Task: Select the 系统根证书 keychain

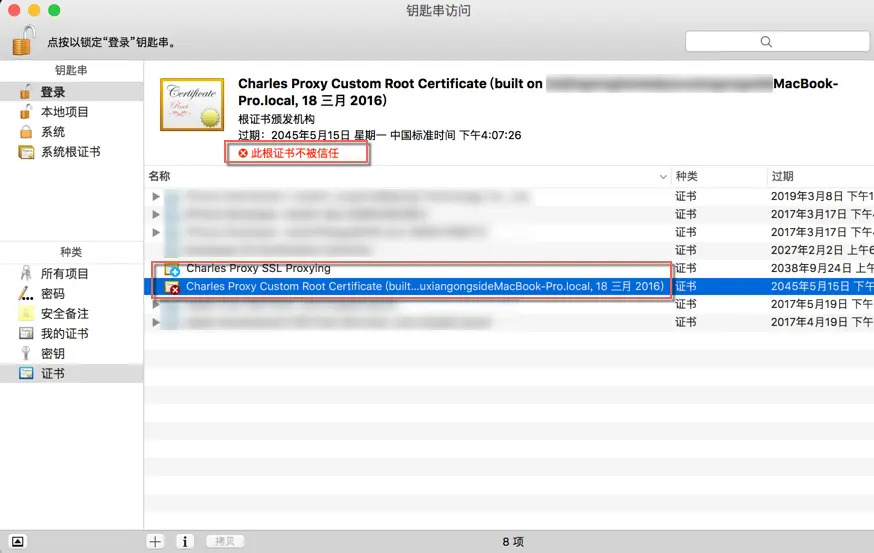Action: click(71, 152)
